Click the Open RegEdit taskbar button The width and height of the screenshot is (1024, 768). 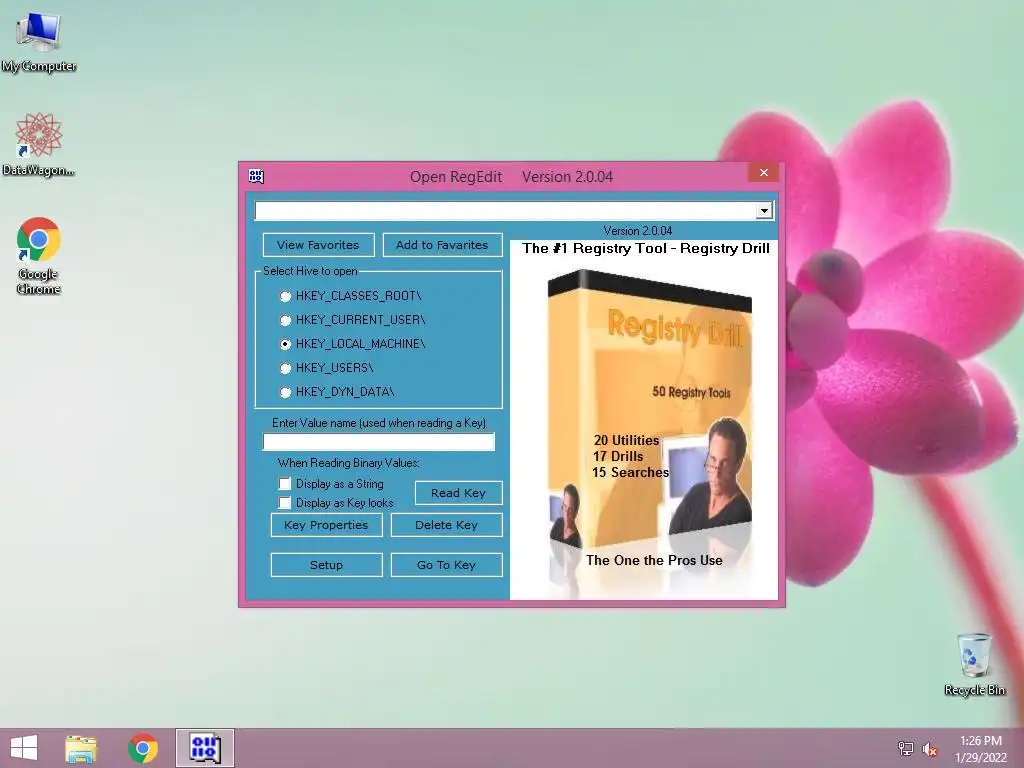204,748
